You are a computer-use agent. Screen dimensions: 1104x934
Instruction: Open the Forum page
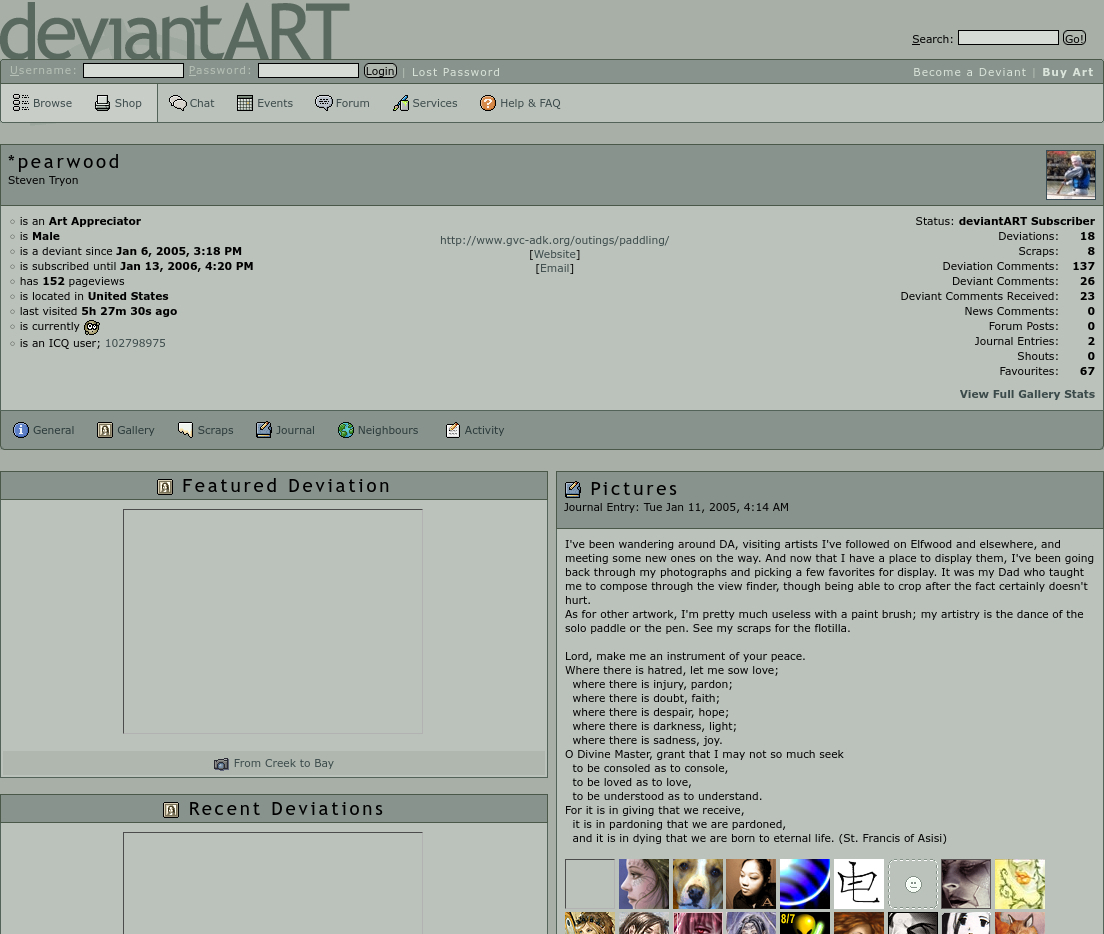click(x=353, y=103)
